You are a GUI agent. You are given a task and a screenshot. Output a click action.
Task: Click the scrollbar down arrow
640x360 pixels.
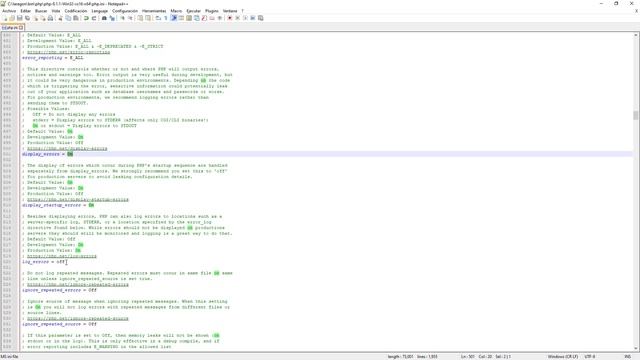pyautogui.click(x=636, y=348)
